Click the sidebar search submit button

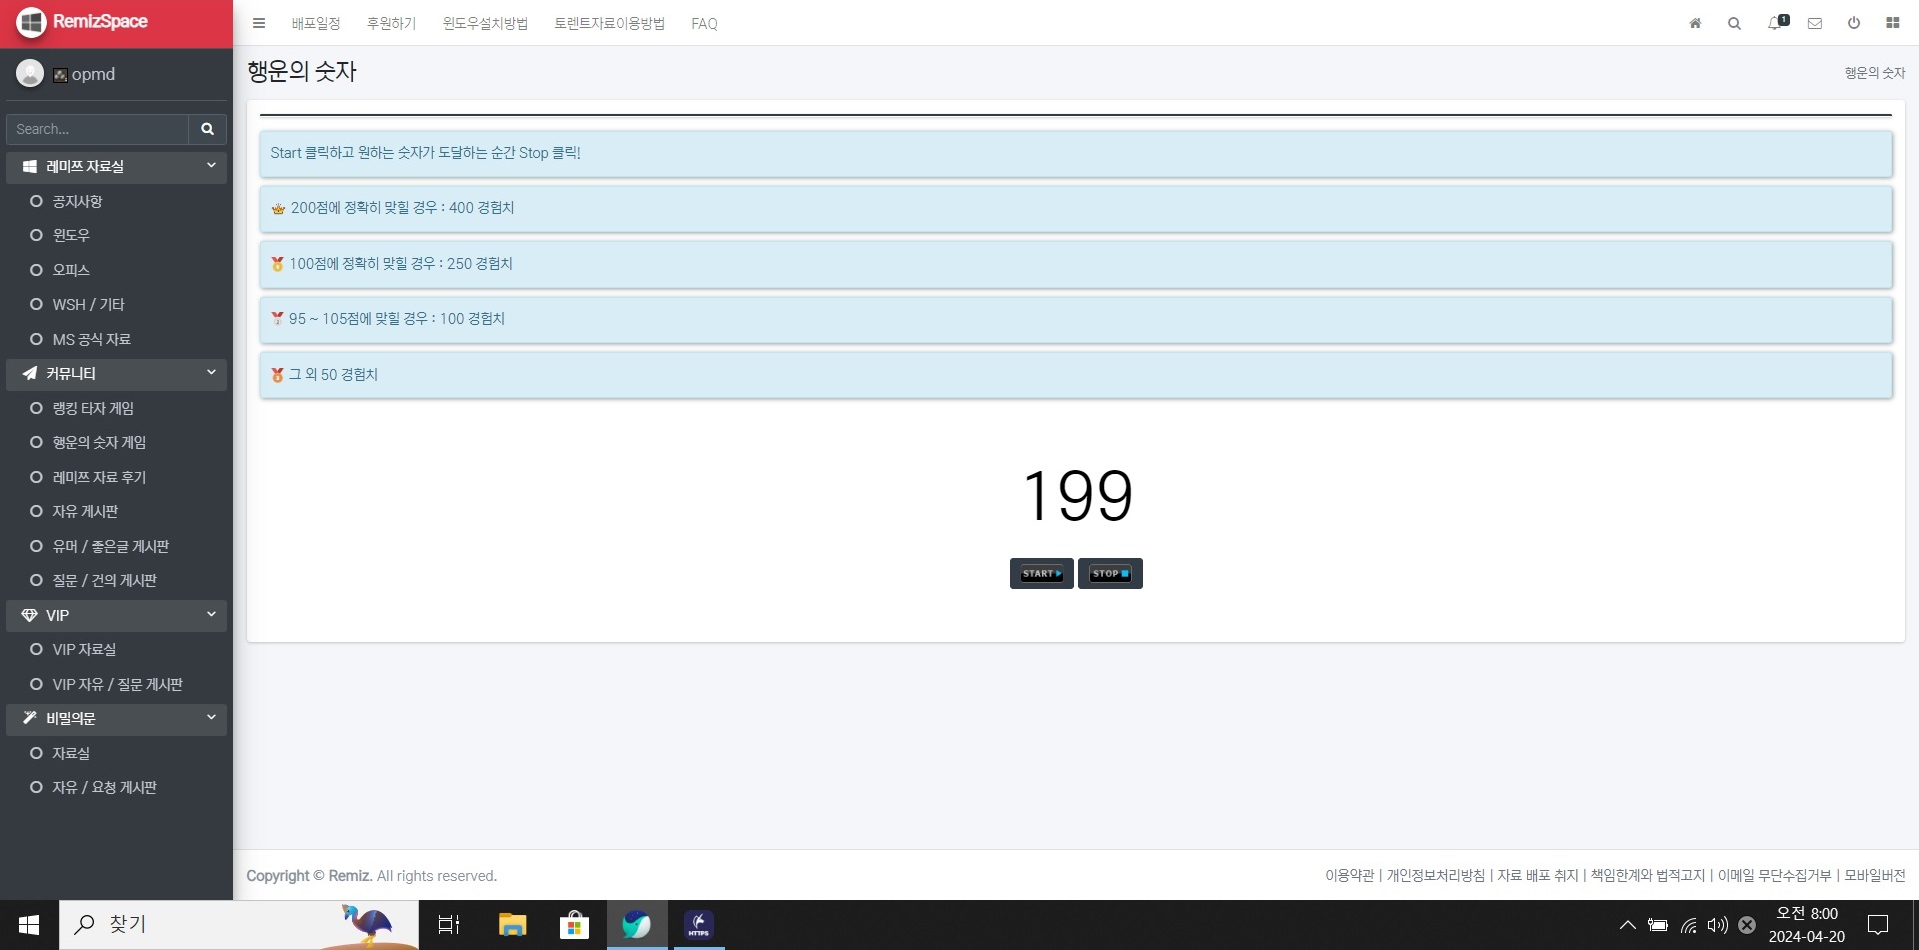pyautogui.click(x=207, y=129)
